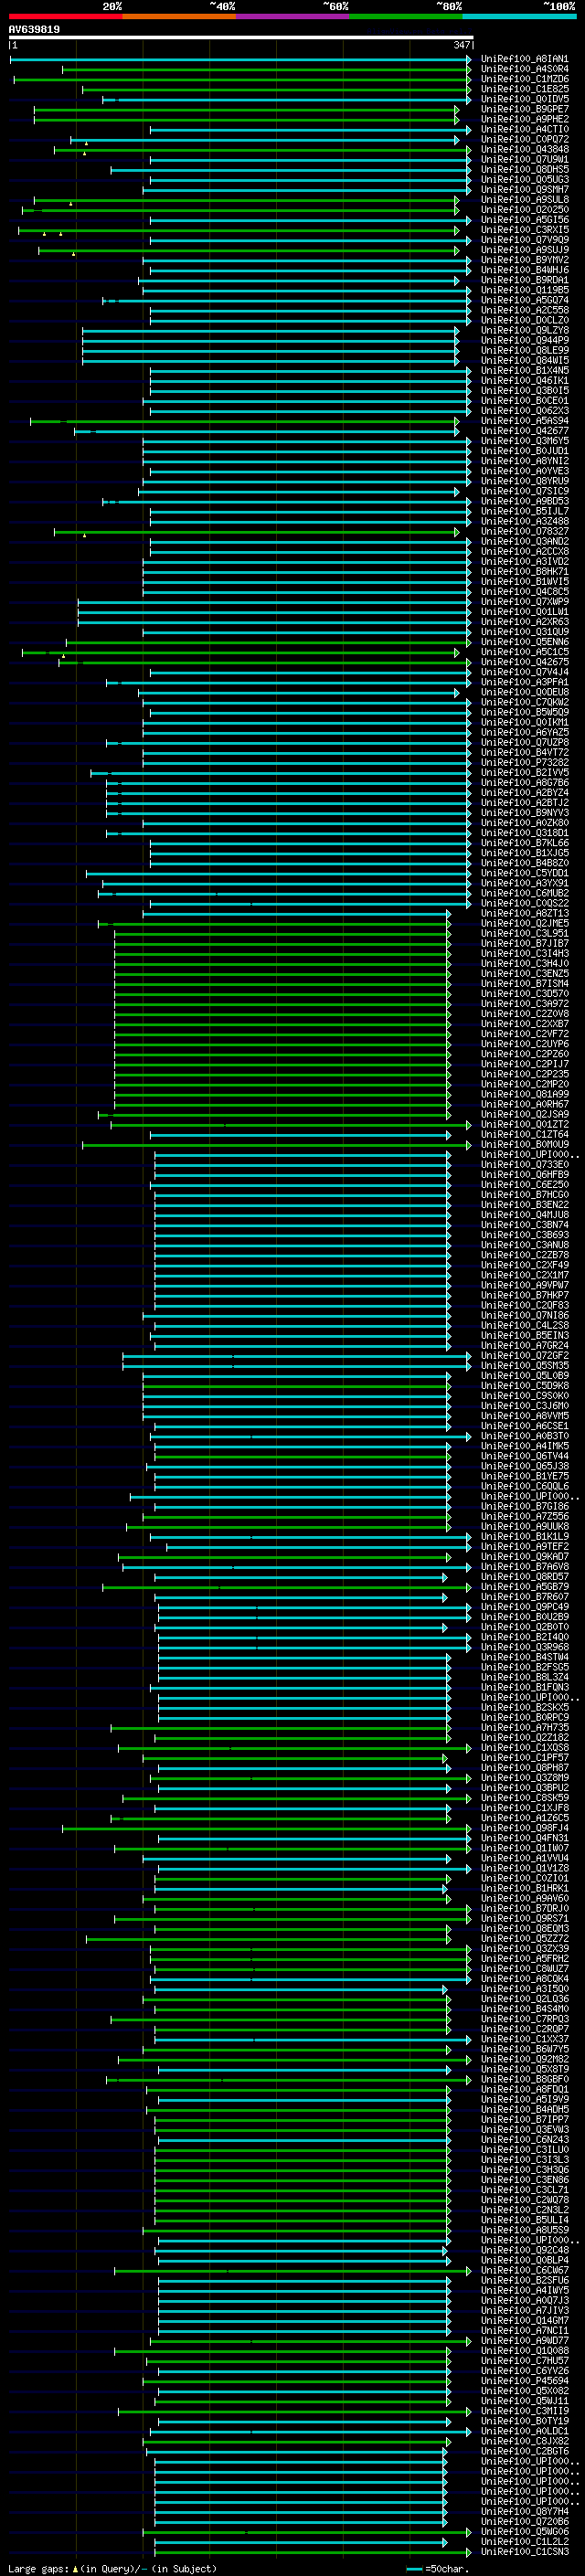Select the UniRef100_Q2JSA9 label
585x2576 pixels.
coord(525,1114)
